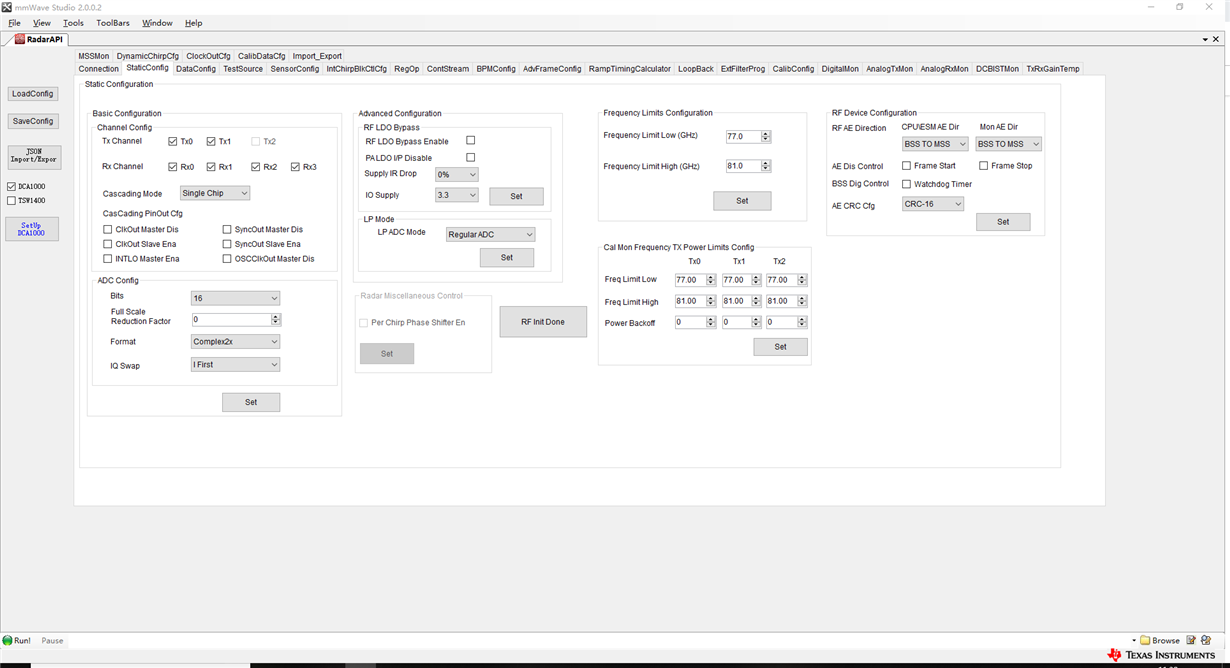Switch to the TxRxGainTemp tab
This screenshot has width=1230, height=668.
(x=1053, y=69)
